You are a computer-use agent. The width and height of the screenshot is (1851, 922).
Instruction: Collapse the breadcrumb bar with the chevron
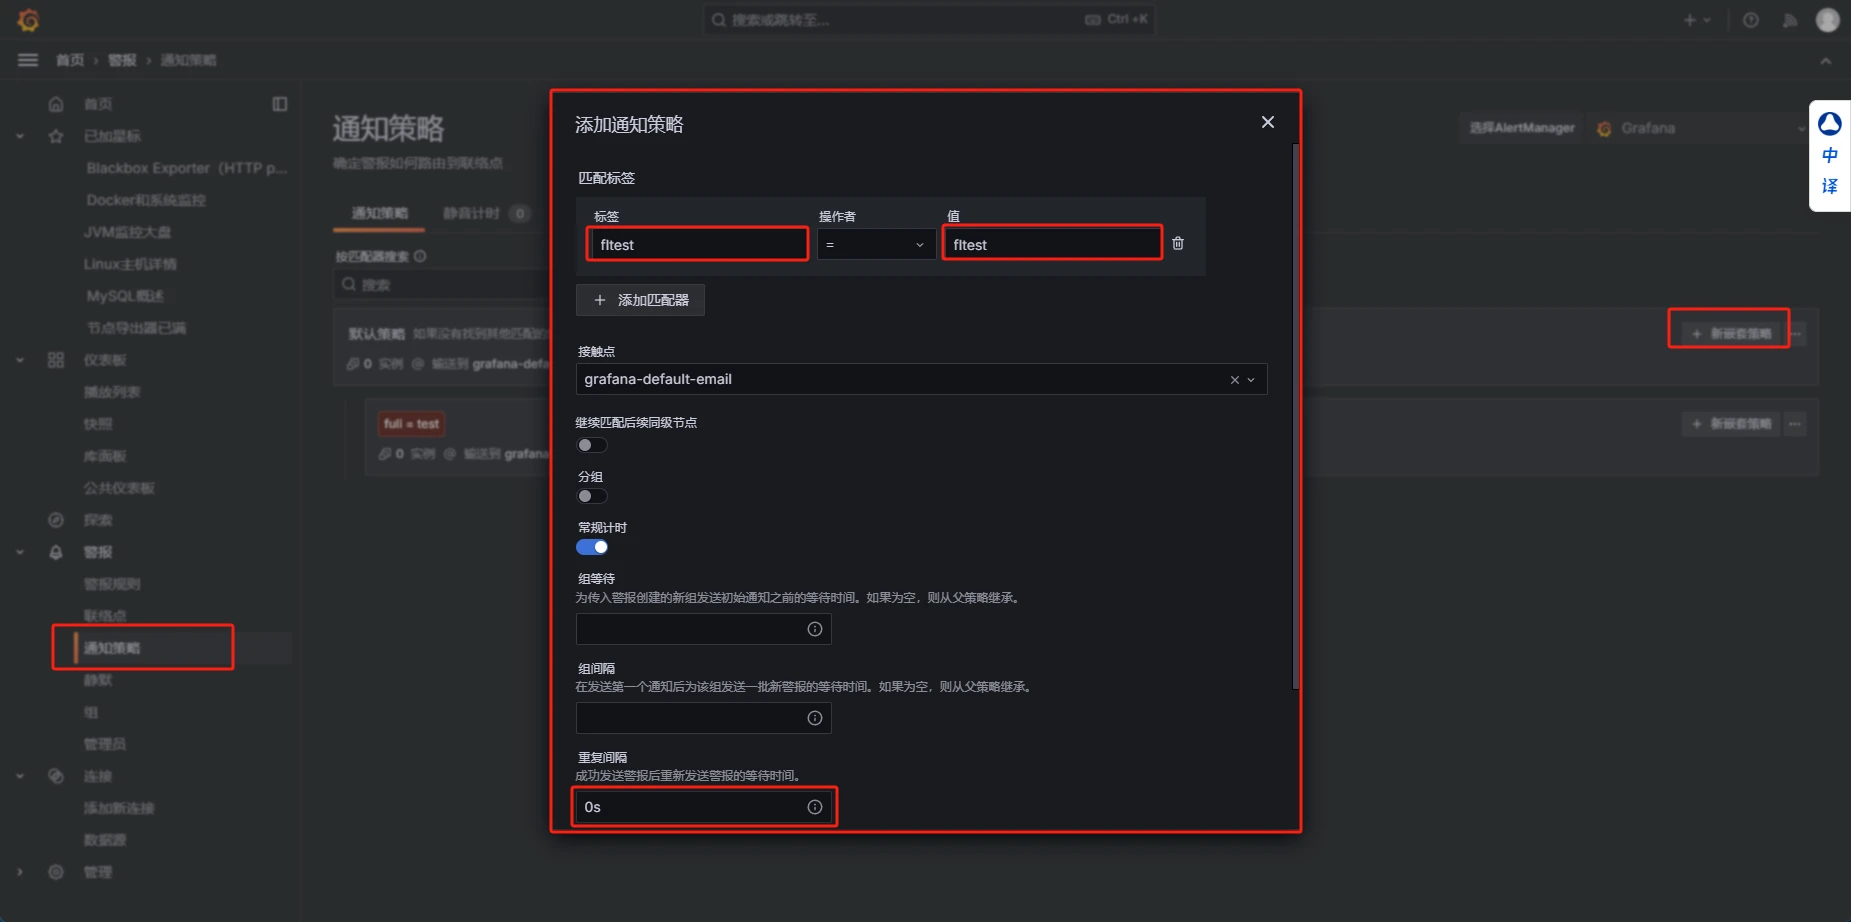coord(1826,61)
